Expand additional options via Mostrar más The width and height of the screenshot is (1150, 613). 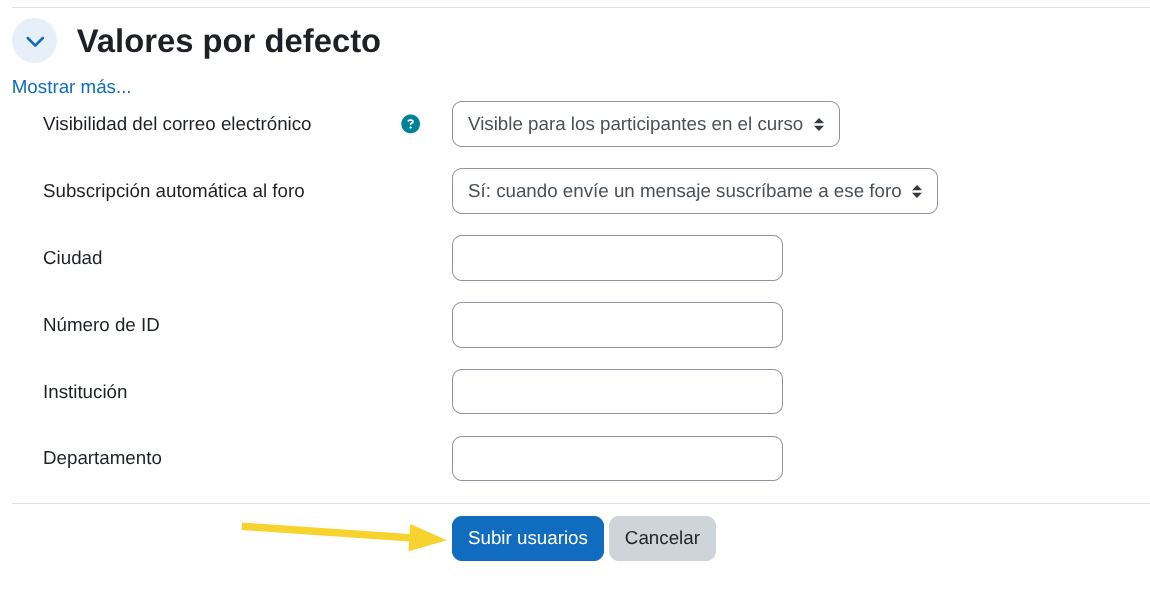tap(71, 87)
